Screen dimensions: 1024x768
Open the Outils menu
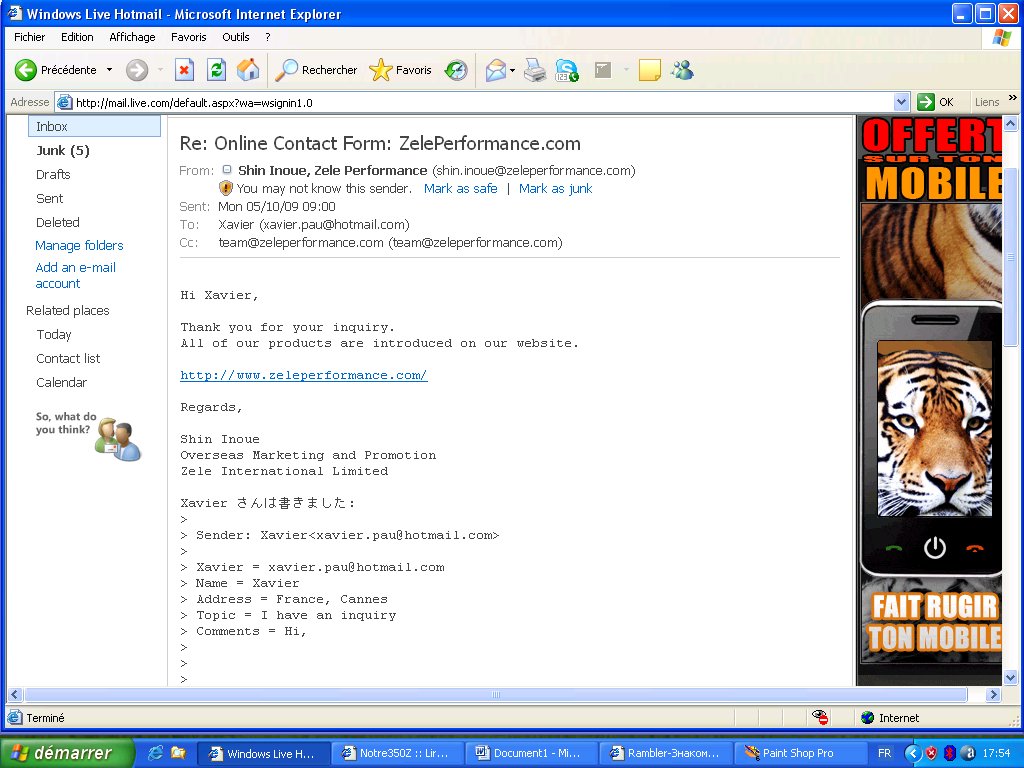point(236,37)
